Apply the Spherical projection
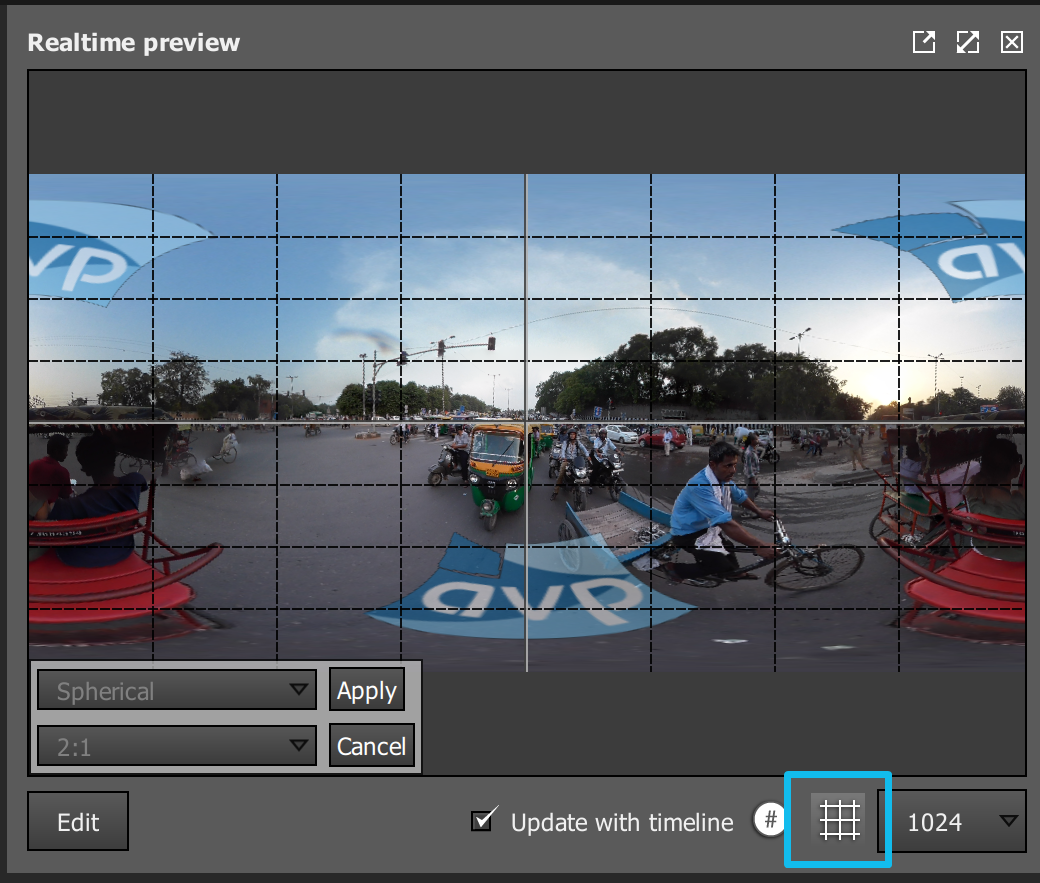Image resolution: width=1040 pixels, height=883 pixels. (366, 689)
